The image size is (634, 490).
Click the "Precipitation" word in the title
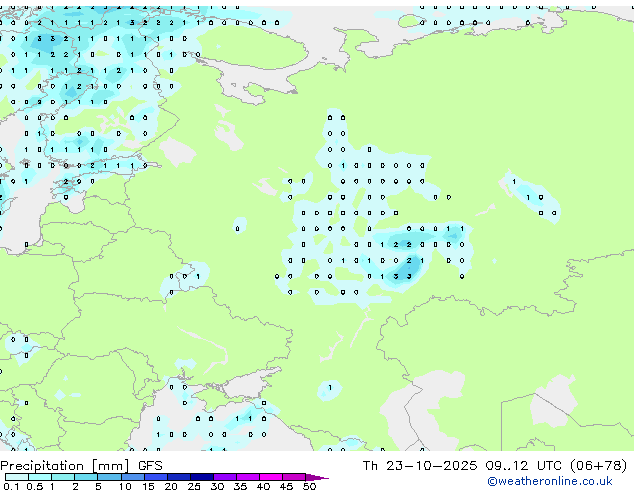(x=42, y=466)
